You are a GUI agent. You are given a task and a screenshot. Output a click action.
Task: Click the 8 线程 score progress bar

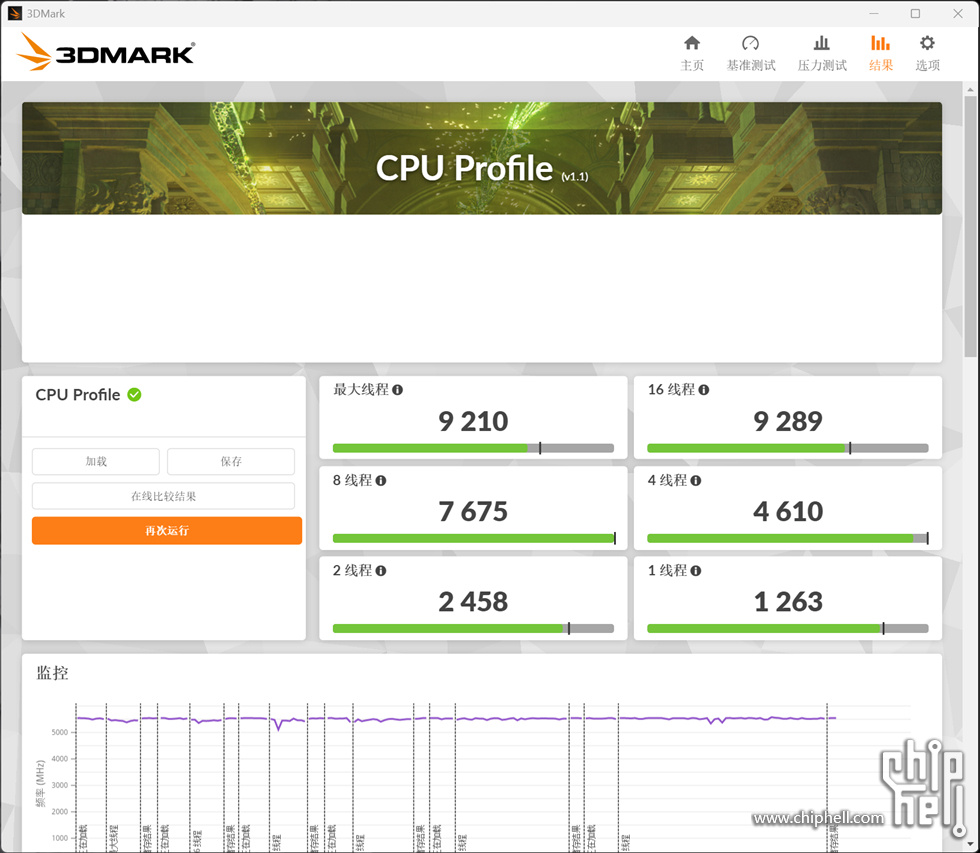473,538
